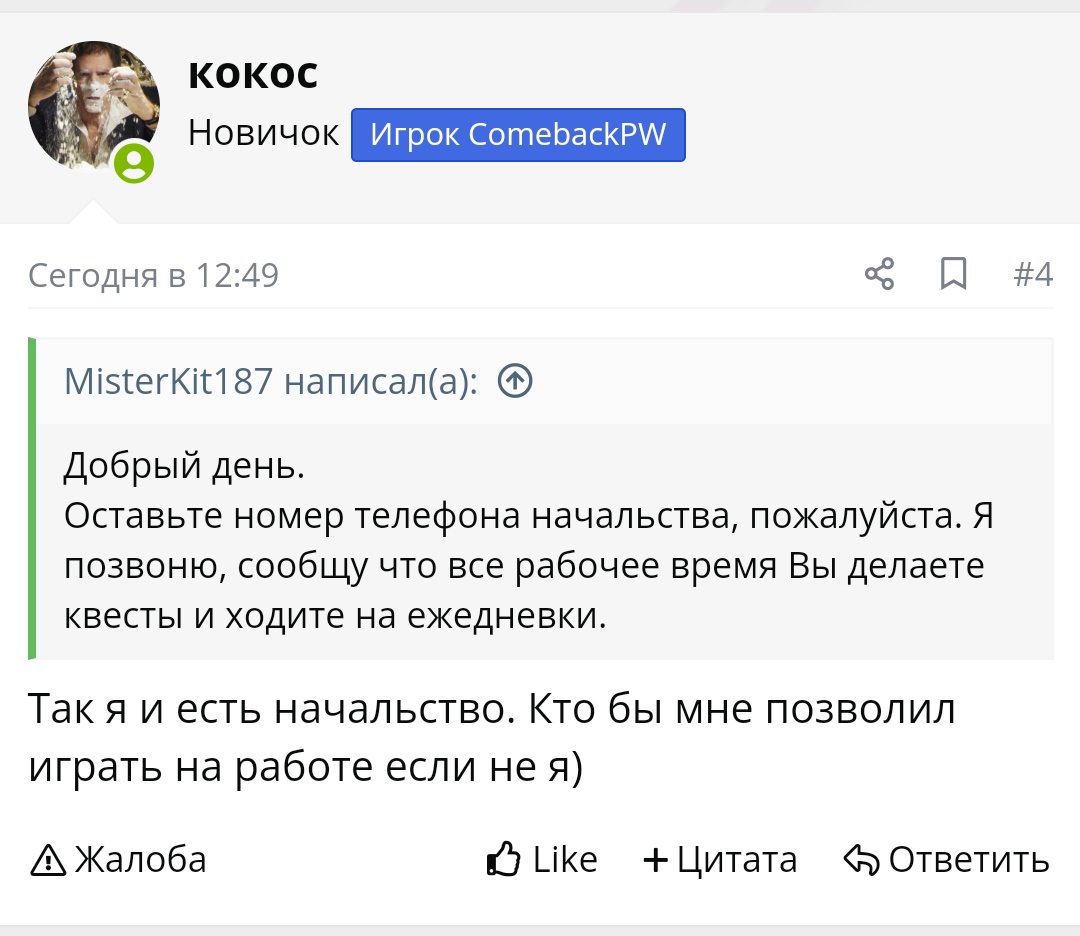Screen dimensions: 1080x936
Task: Click the thumbs-up Like icon
Action: [x=503, y=860]
